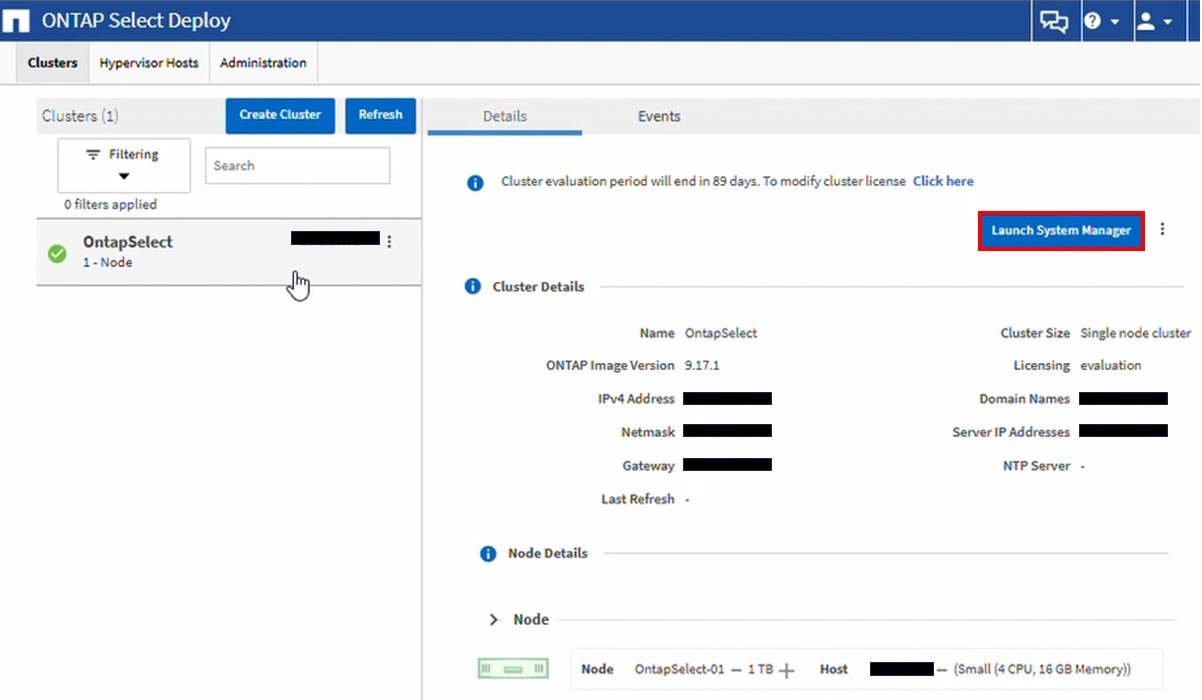Image resolution: width=1202 pixels, height=700 pixels.
Task: Open the Filtering dropdown
Action: (123, 165)
